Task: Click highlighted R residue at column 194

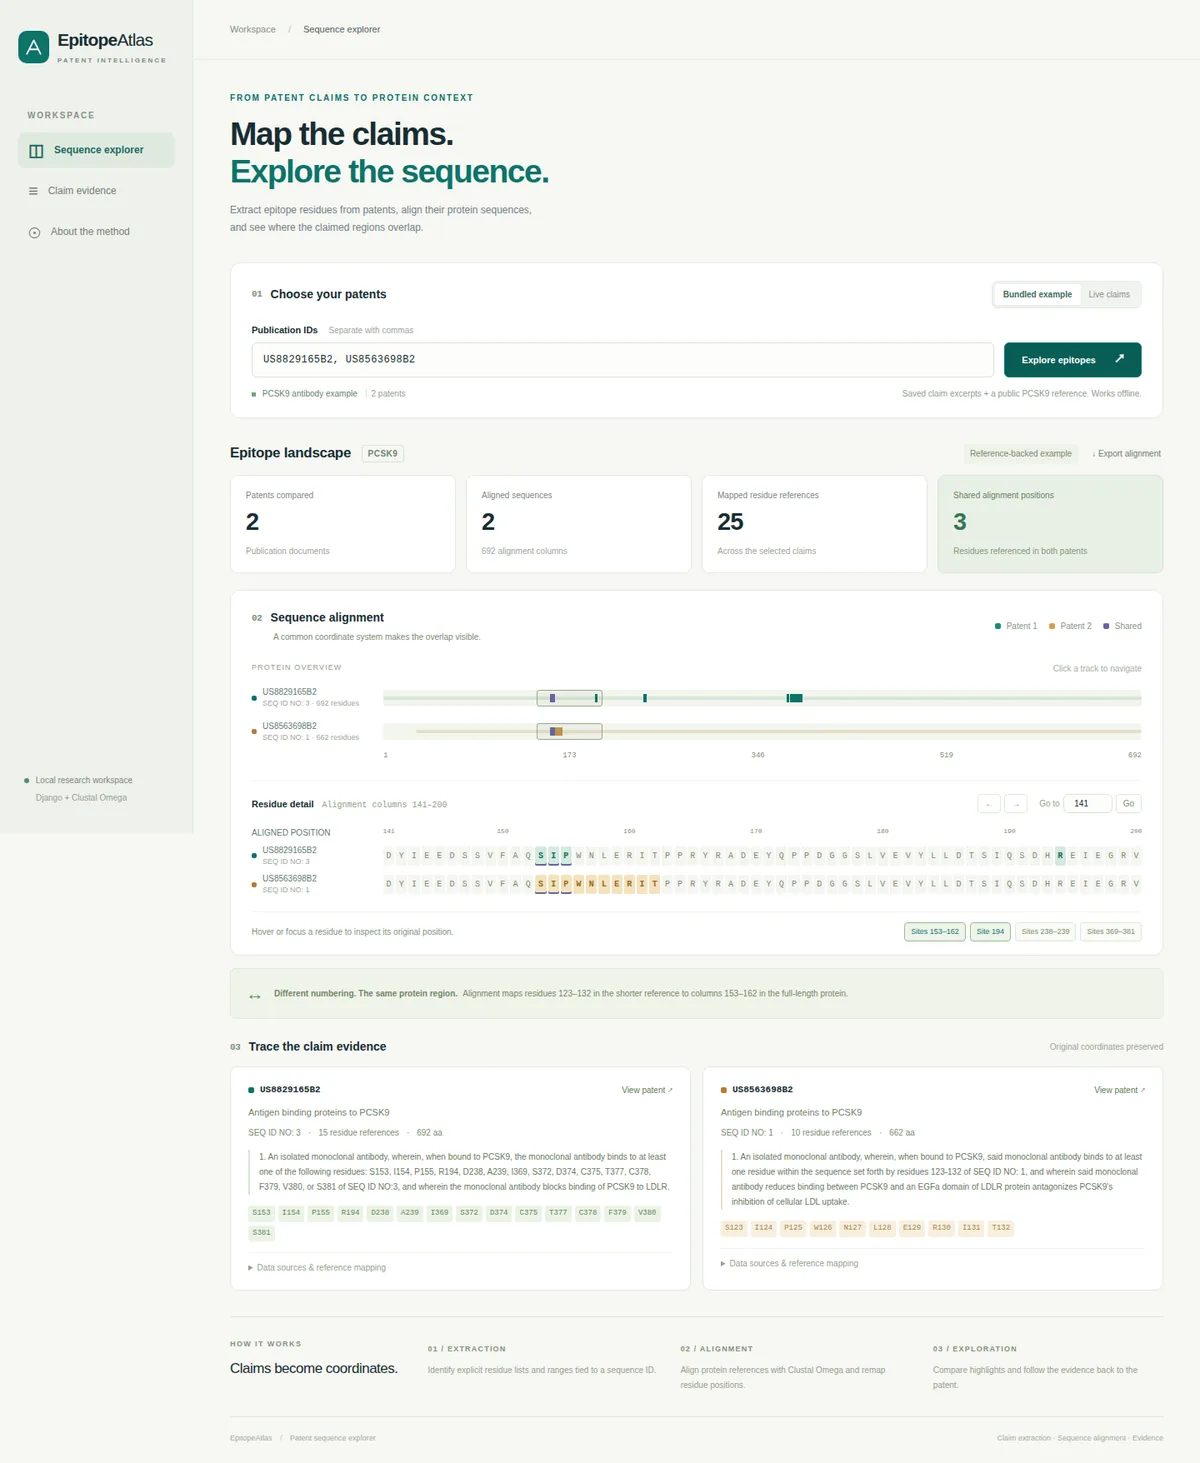Action: [1060, 855]
